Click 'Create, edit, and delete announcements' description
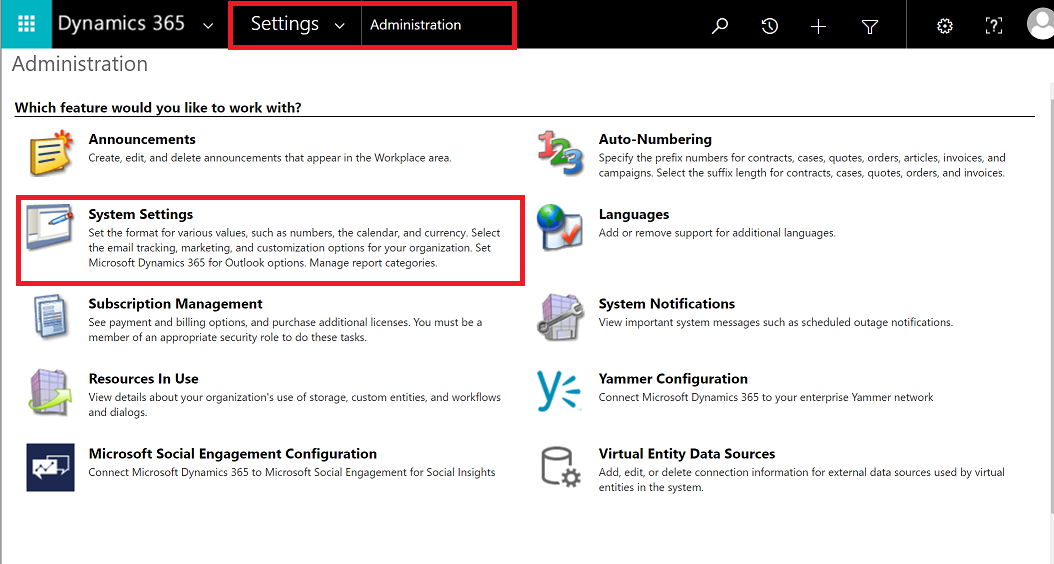 pos(270,157)
